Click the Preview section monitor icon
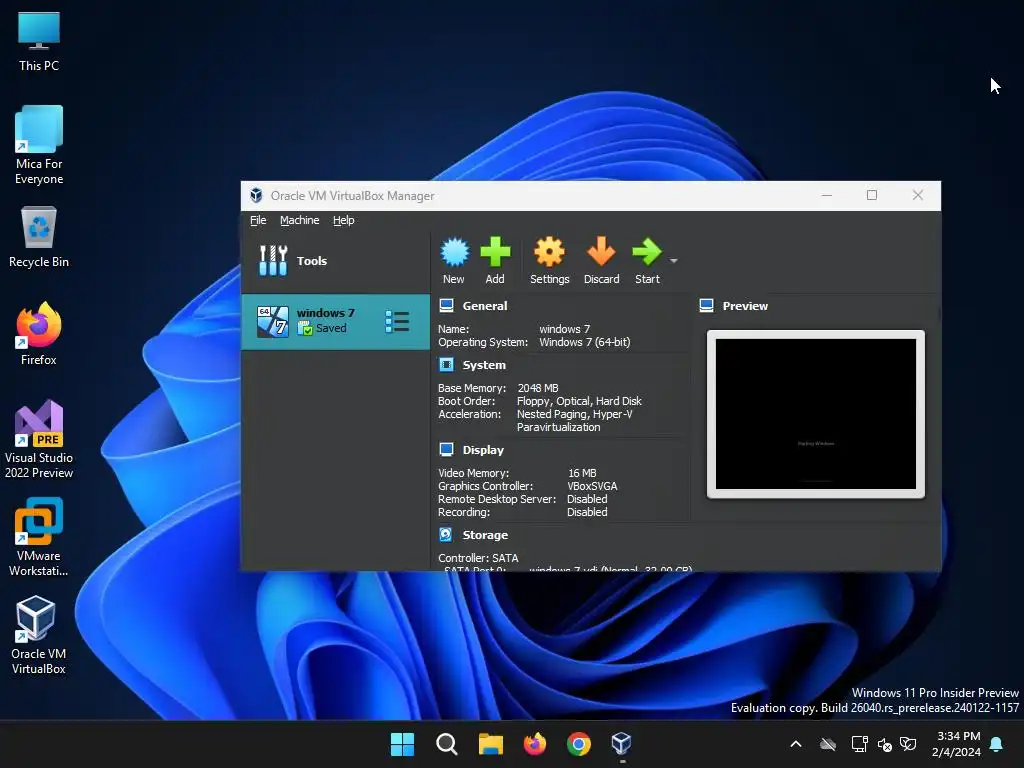 pyautogui.click(x=707, y=305)
